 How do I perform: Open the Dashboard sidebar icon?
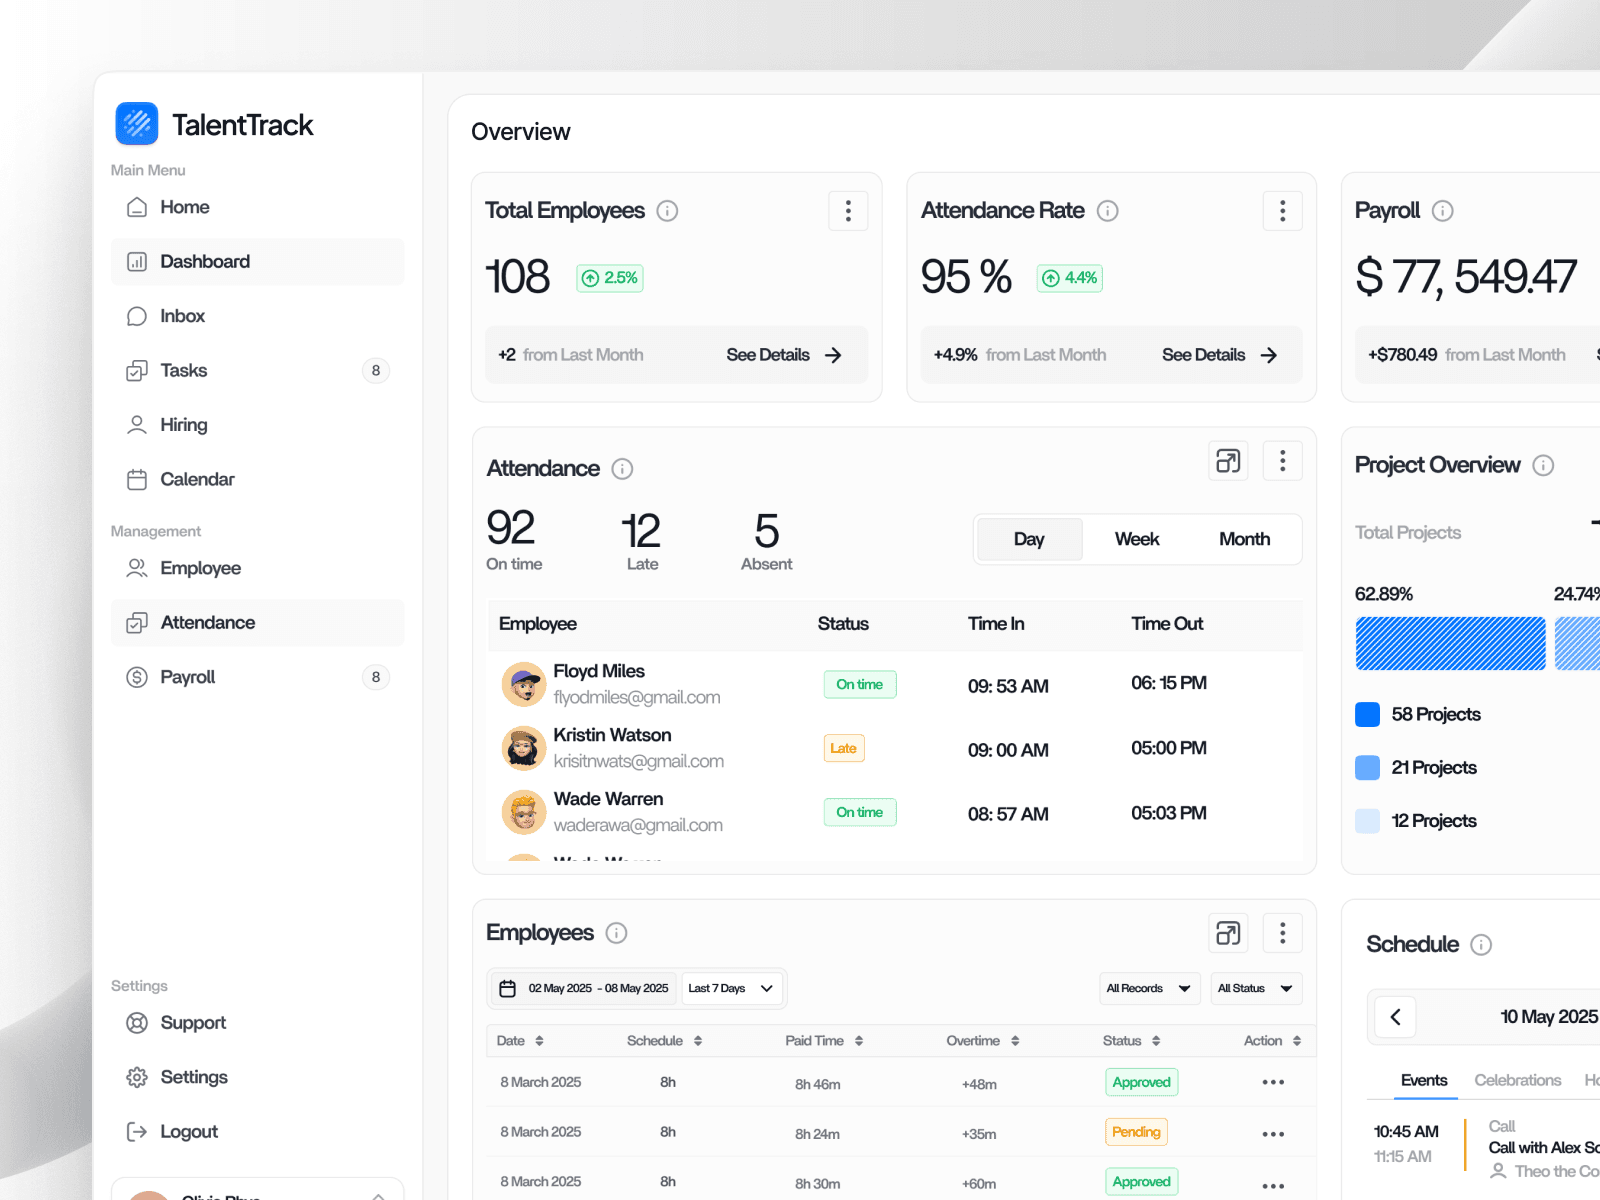[x=137, y=261]
